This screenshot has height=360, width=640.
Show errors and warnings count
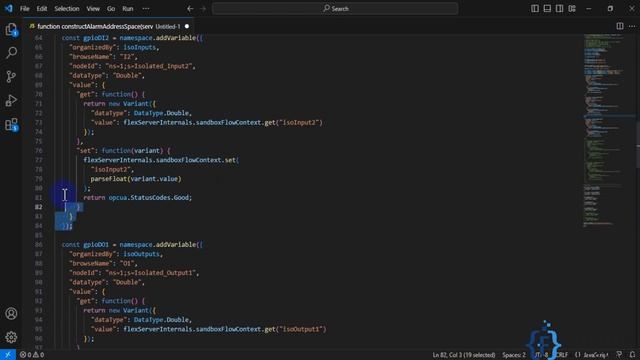tap(32, 355)
